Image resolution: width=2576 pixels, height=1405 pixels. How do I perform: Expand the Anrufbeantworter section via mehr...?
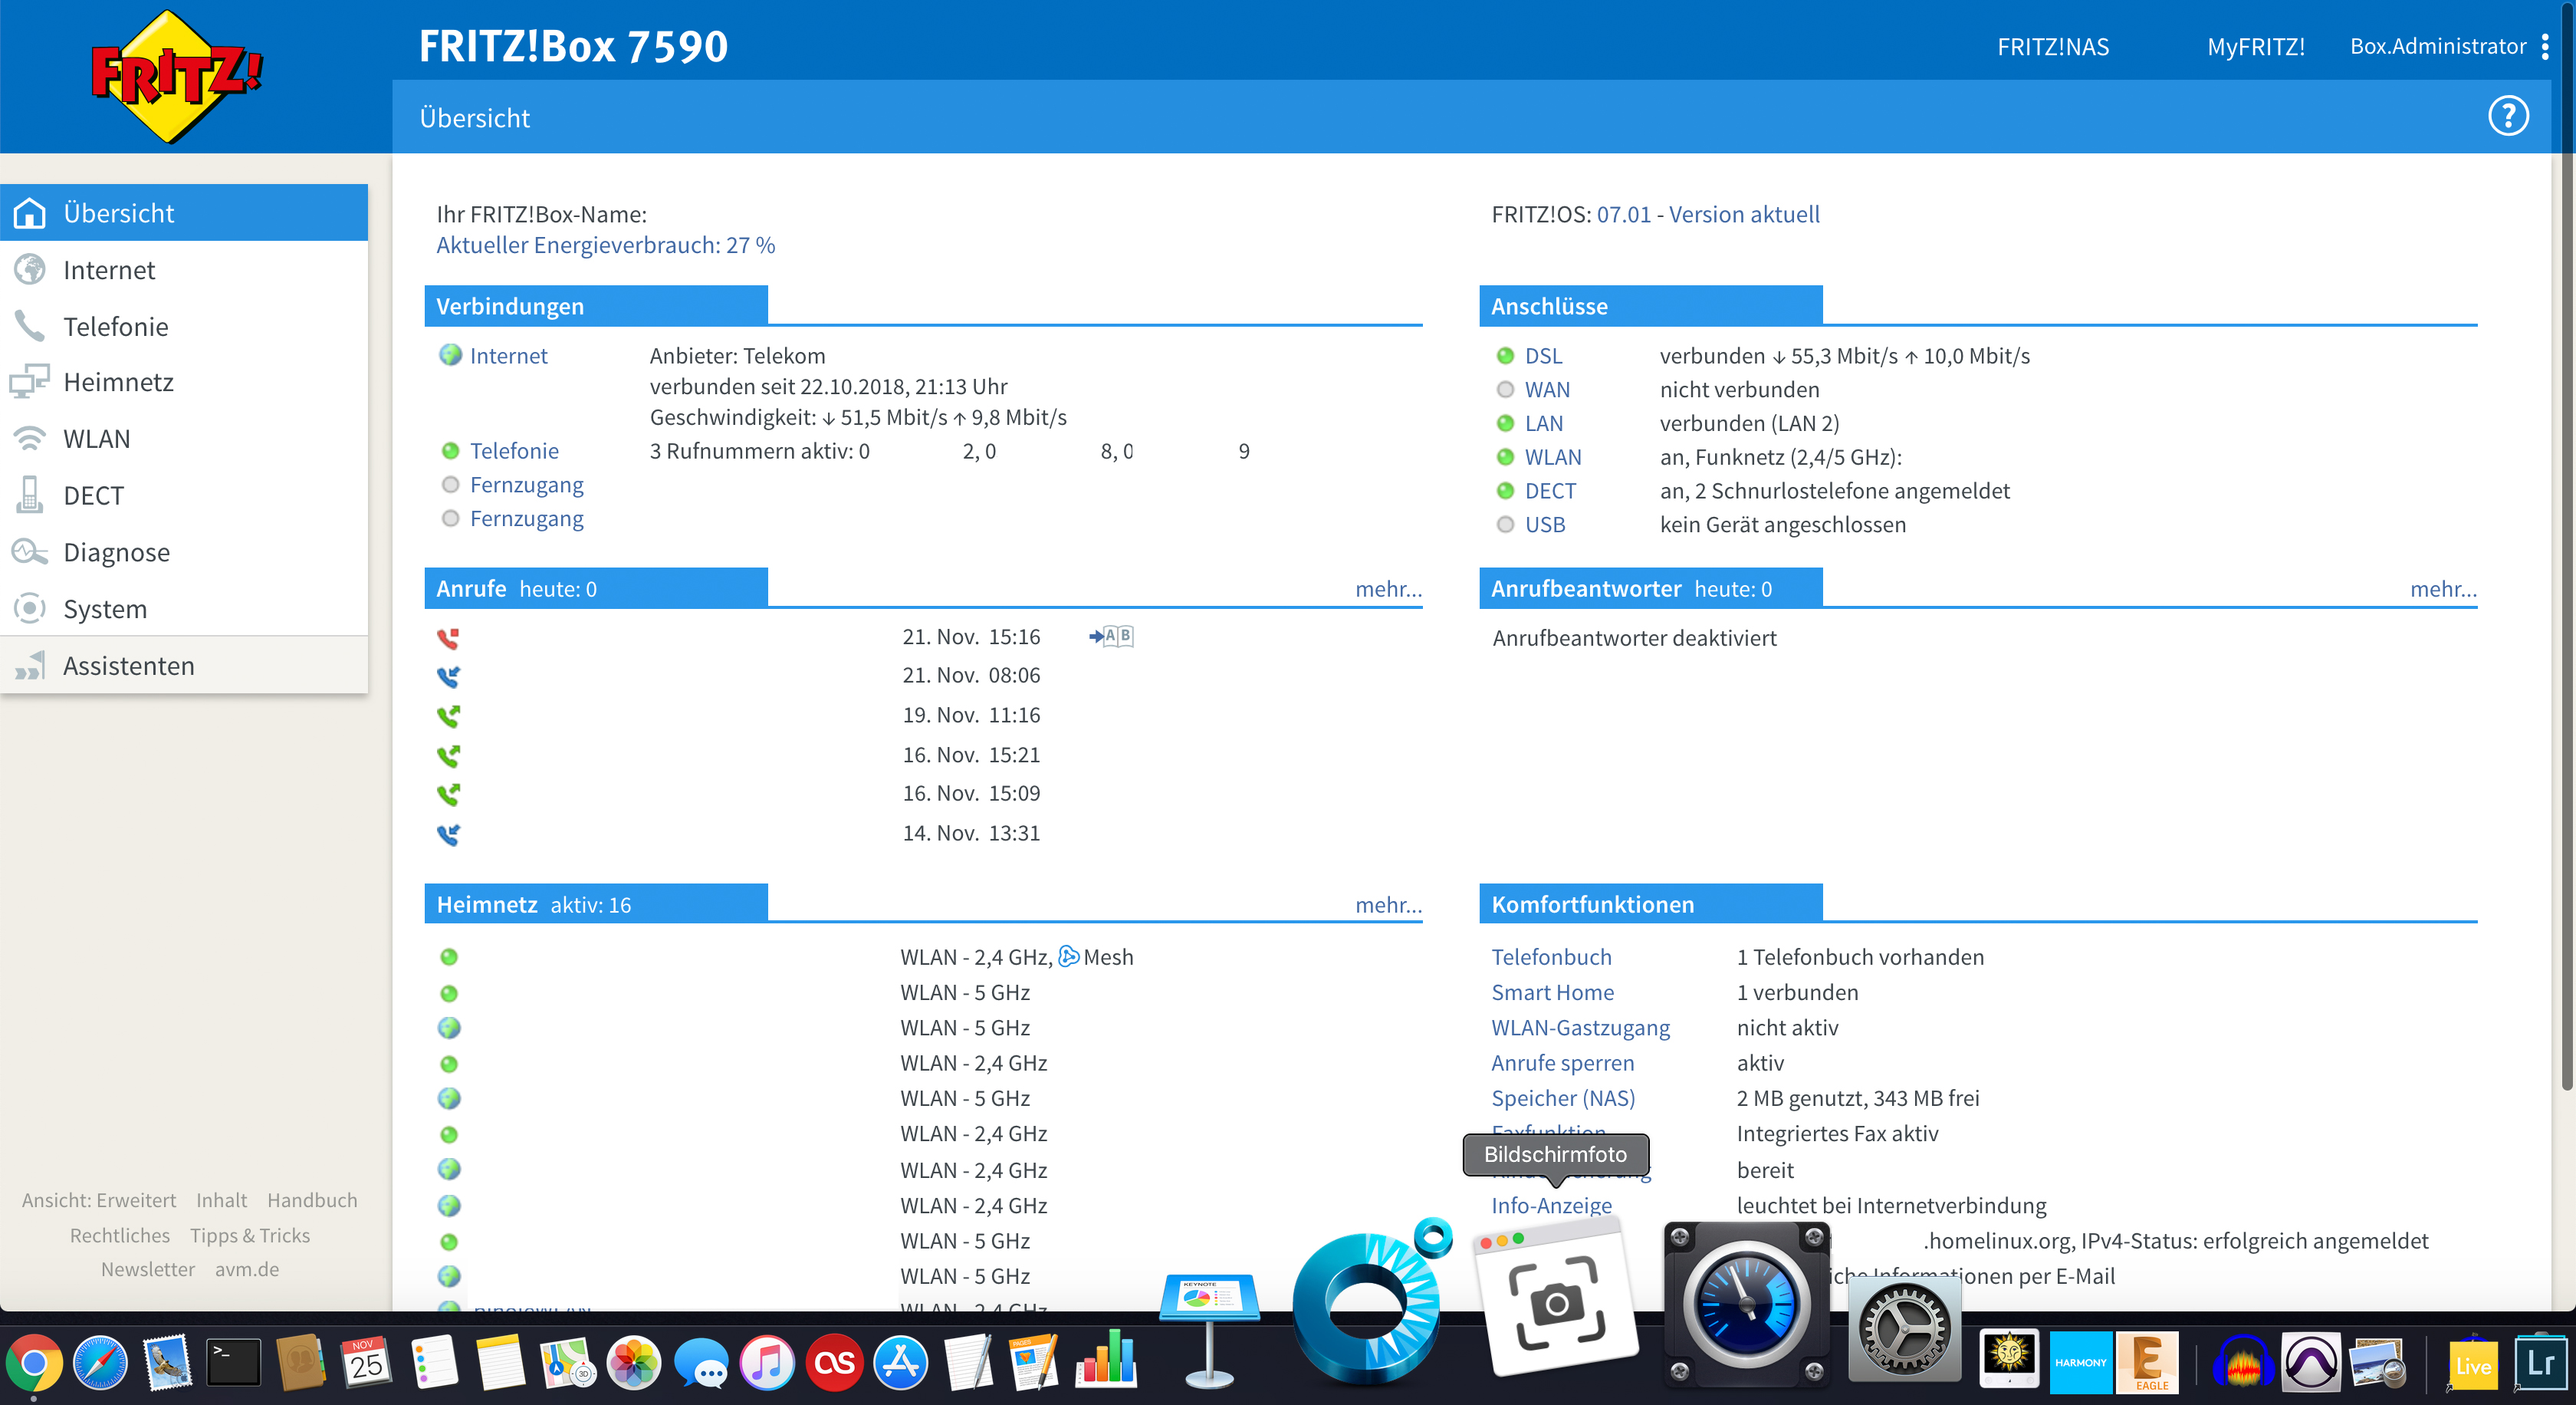click(2444, 589)
